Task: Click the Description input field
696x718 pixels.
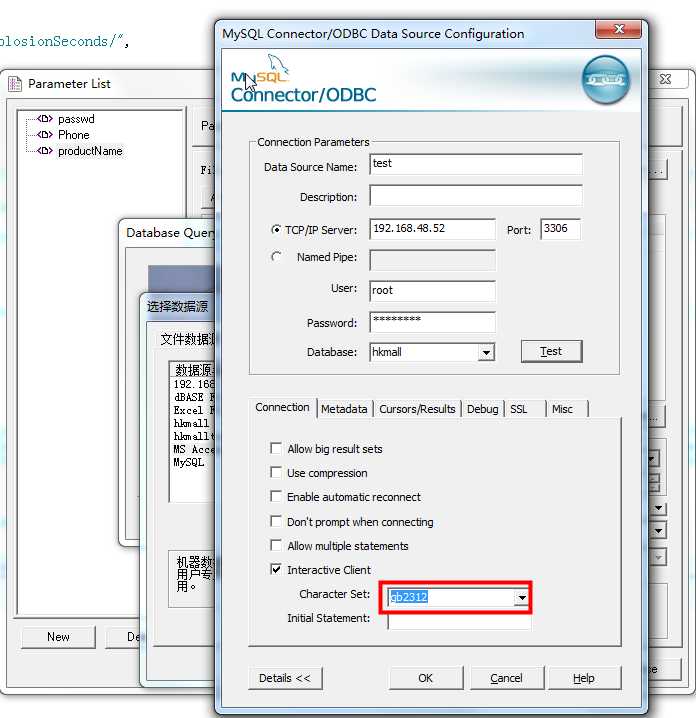Action: coord(476,196)
